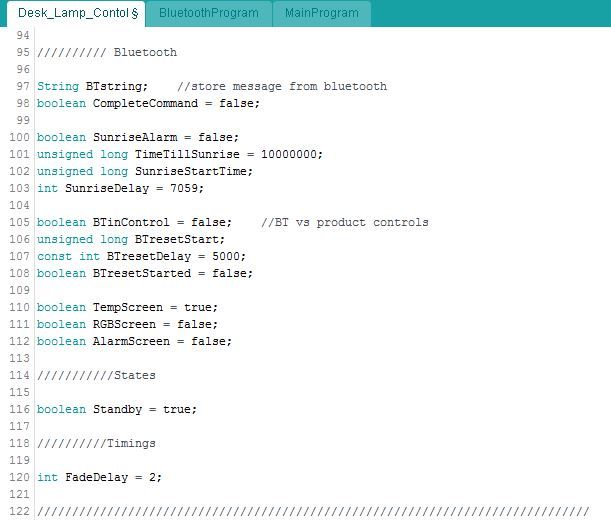This screenshot has width=611, height=520.
Task: Click the 'unsigned long SunriseStartTime;' line
Action: pyautogui.click(x=145, y=171)
